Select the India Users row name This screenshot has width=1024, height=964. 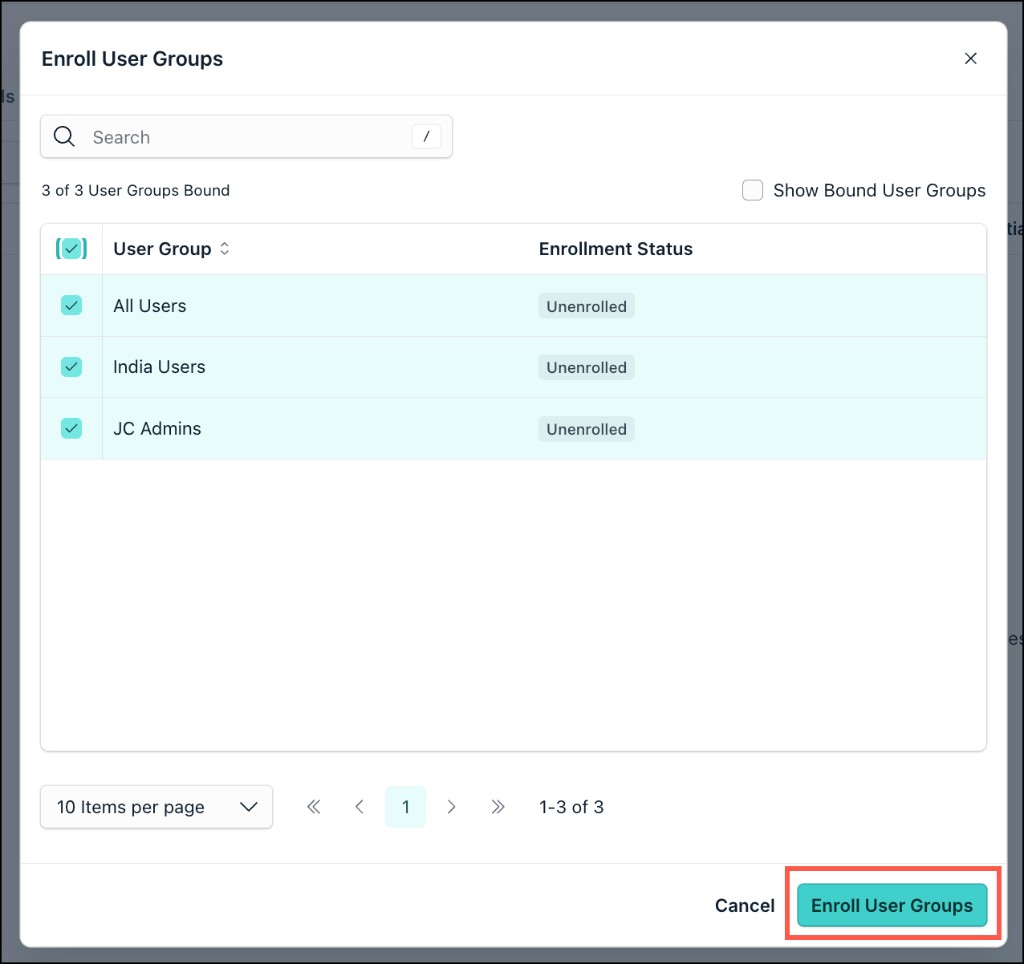(x=159, y=367)
